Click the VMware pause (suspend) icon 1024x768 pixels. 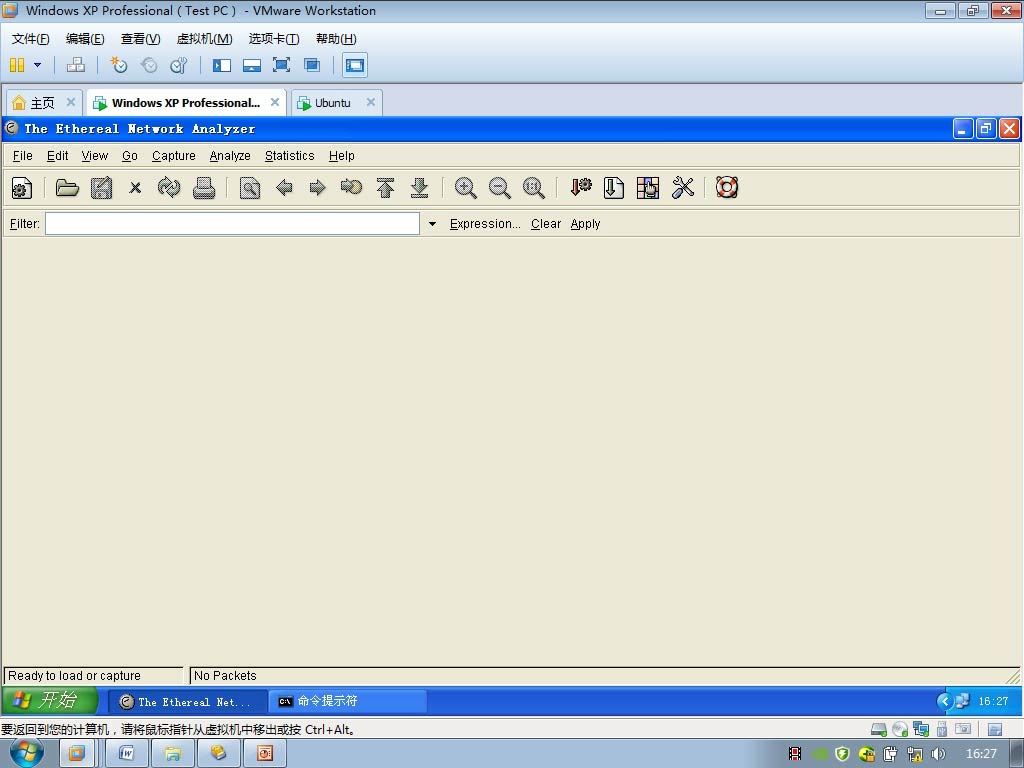click(x=18, y=65)
